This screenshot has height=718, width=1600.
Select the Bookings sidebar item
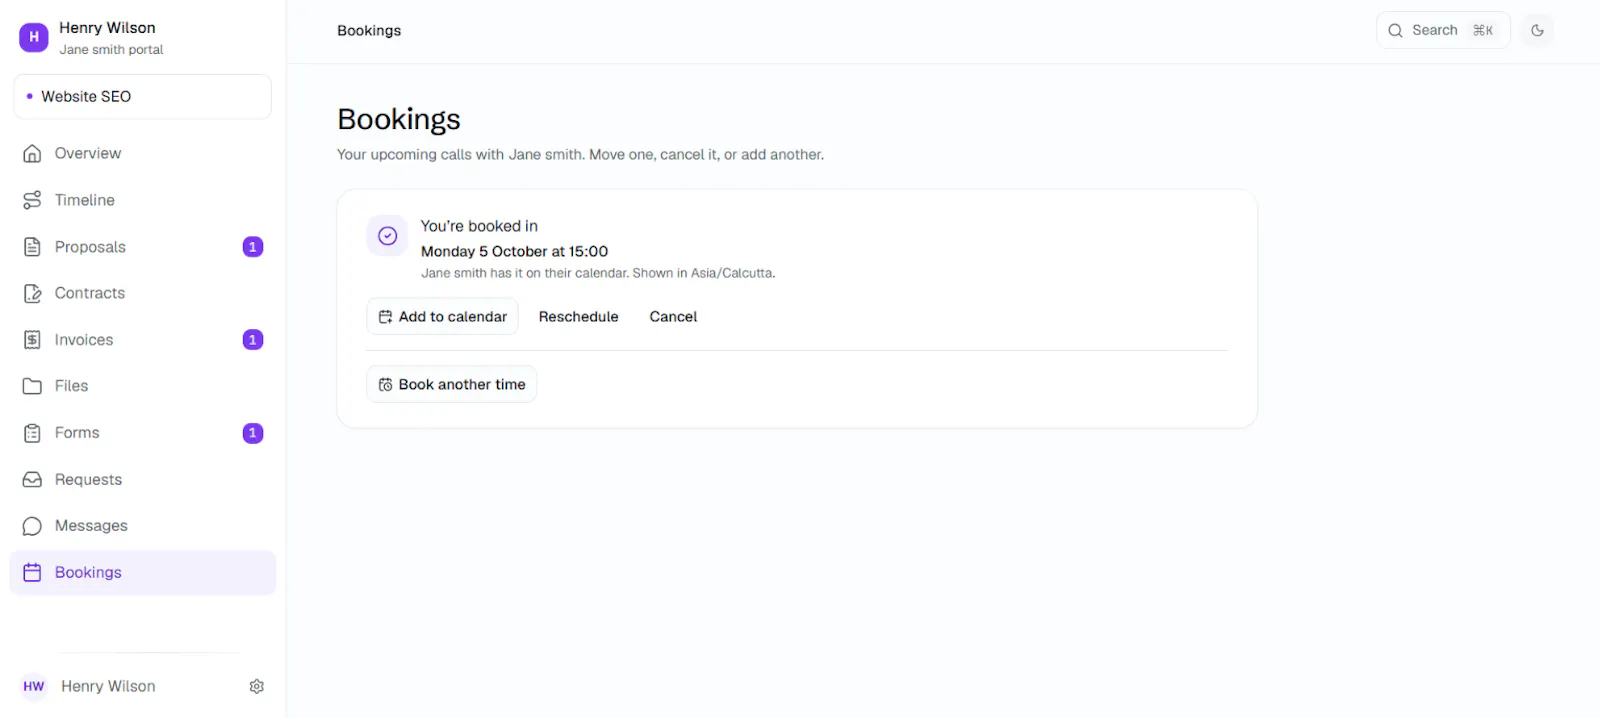(142, 572)
